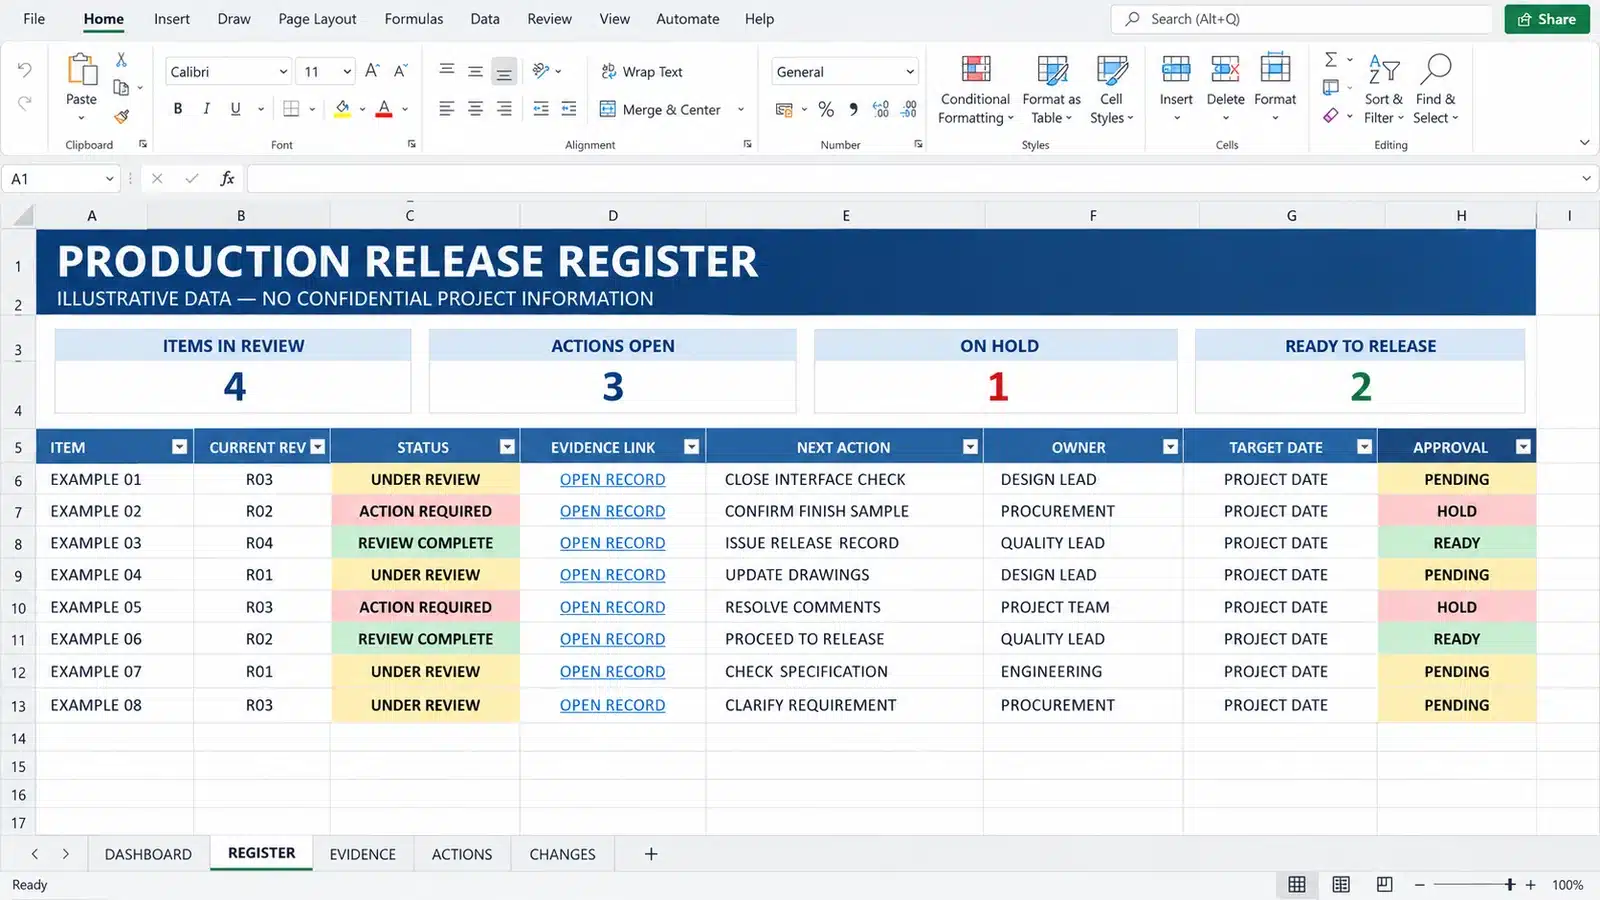Image resolution: width=1600 pixels, height=900 pixels.
Task: Open Cell Styles gallery
Action: point(1112,90)
